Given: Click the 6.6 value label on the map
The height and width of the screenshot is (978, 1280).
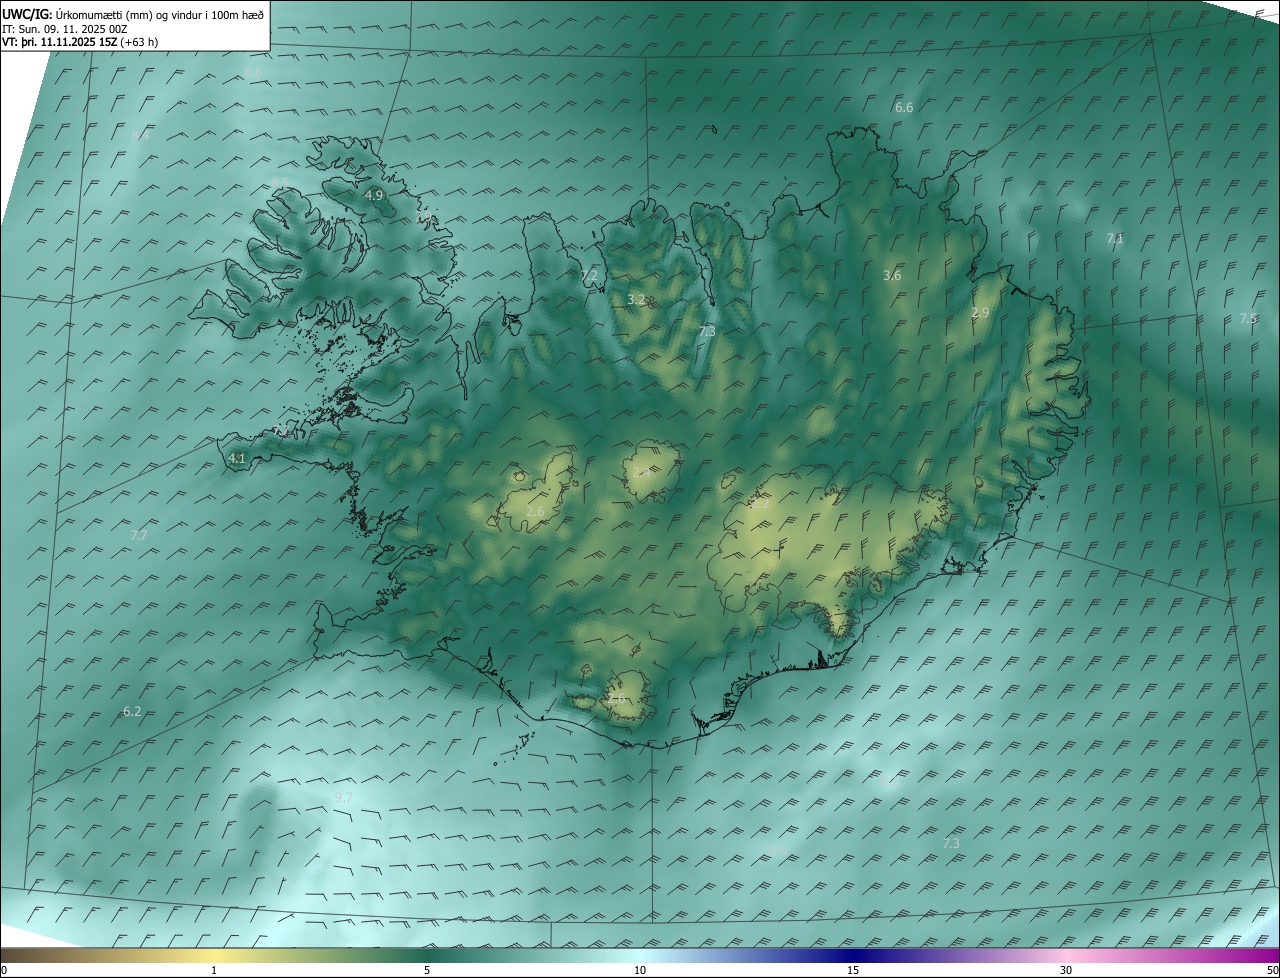Looking at the screenshot, I should [x=904, y=107].
